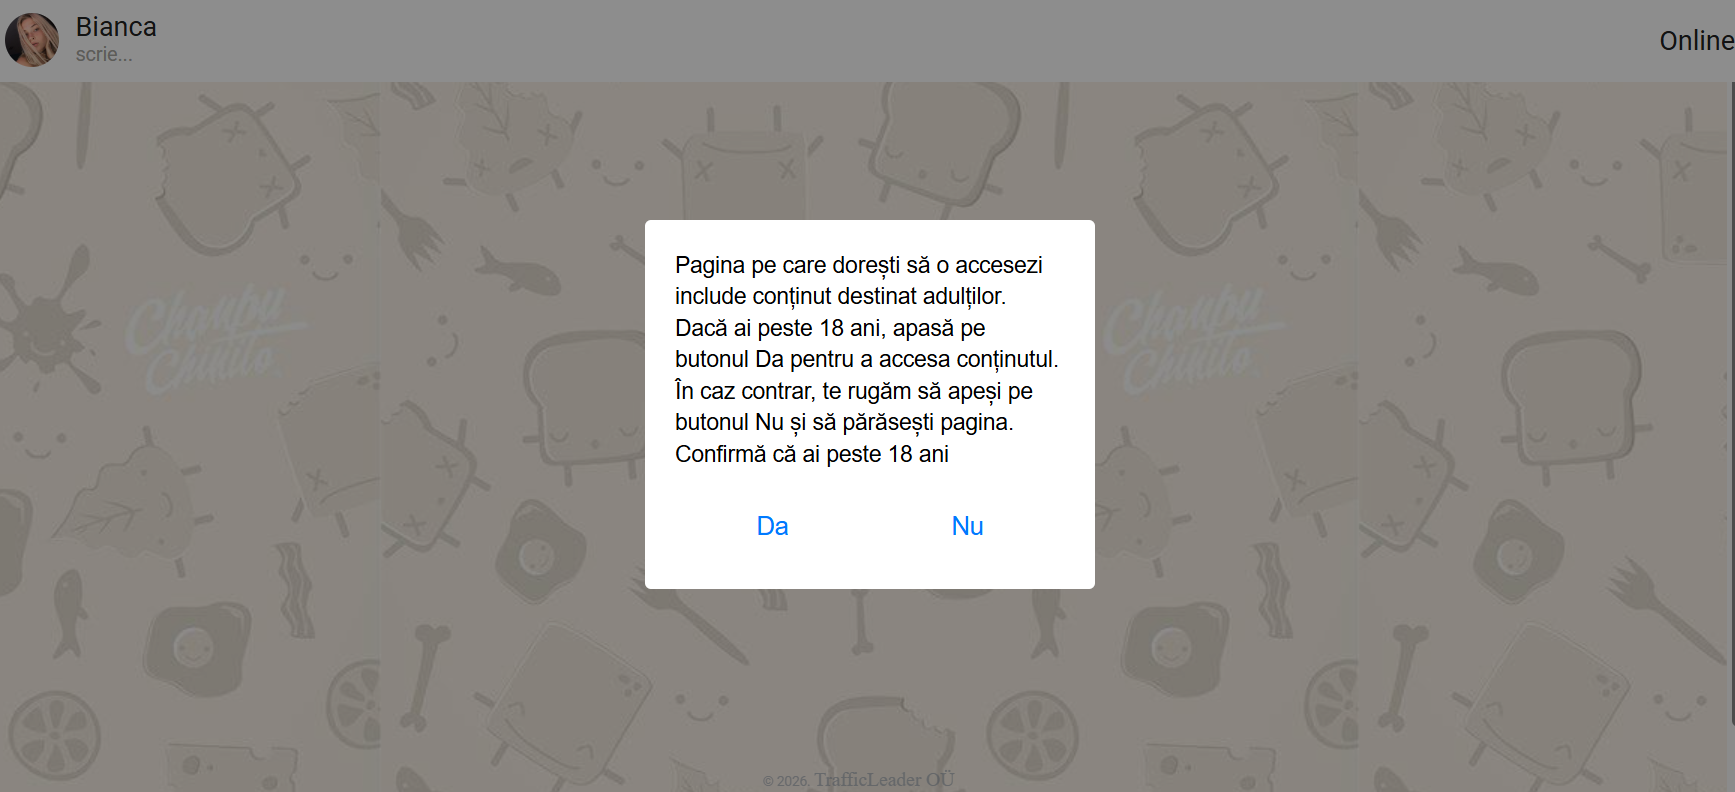
Task: Click the empty gray chat header bar
Action: coord(900,41)
